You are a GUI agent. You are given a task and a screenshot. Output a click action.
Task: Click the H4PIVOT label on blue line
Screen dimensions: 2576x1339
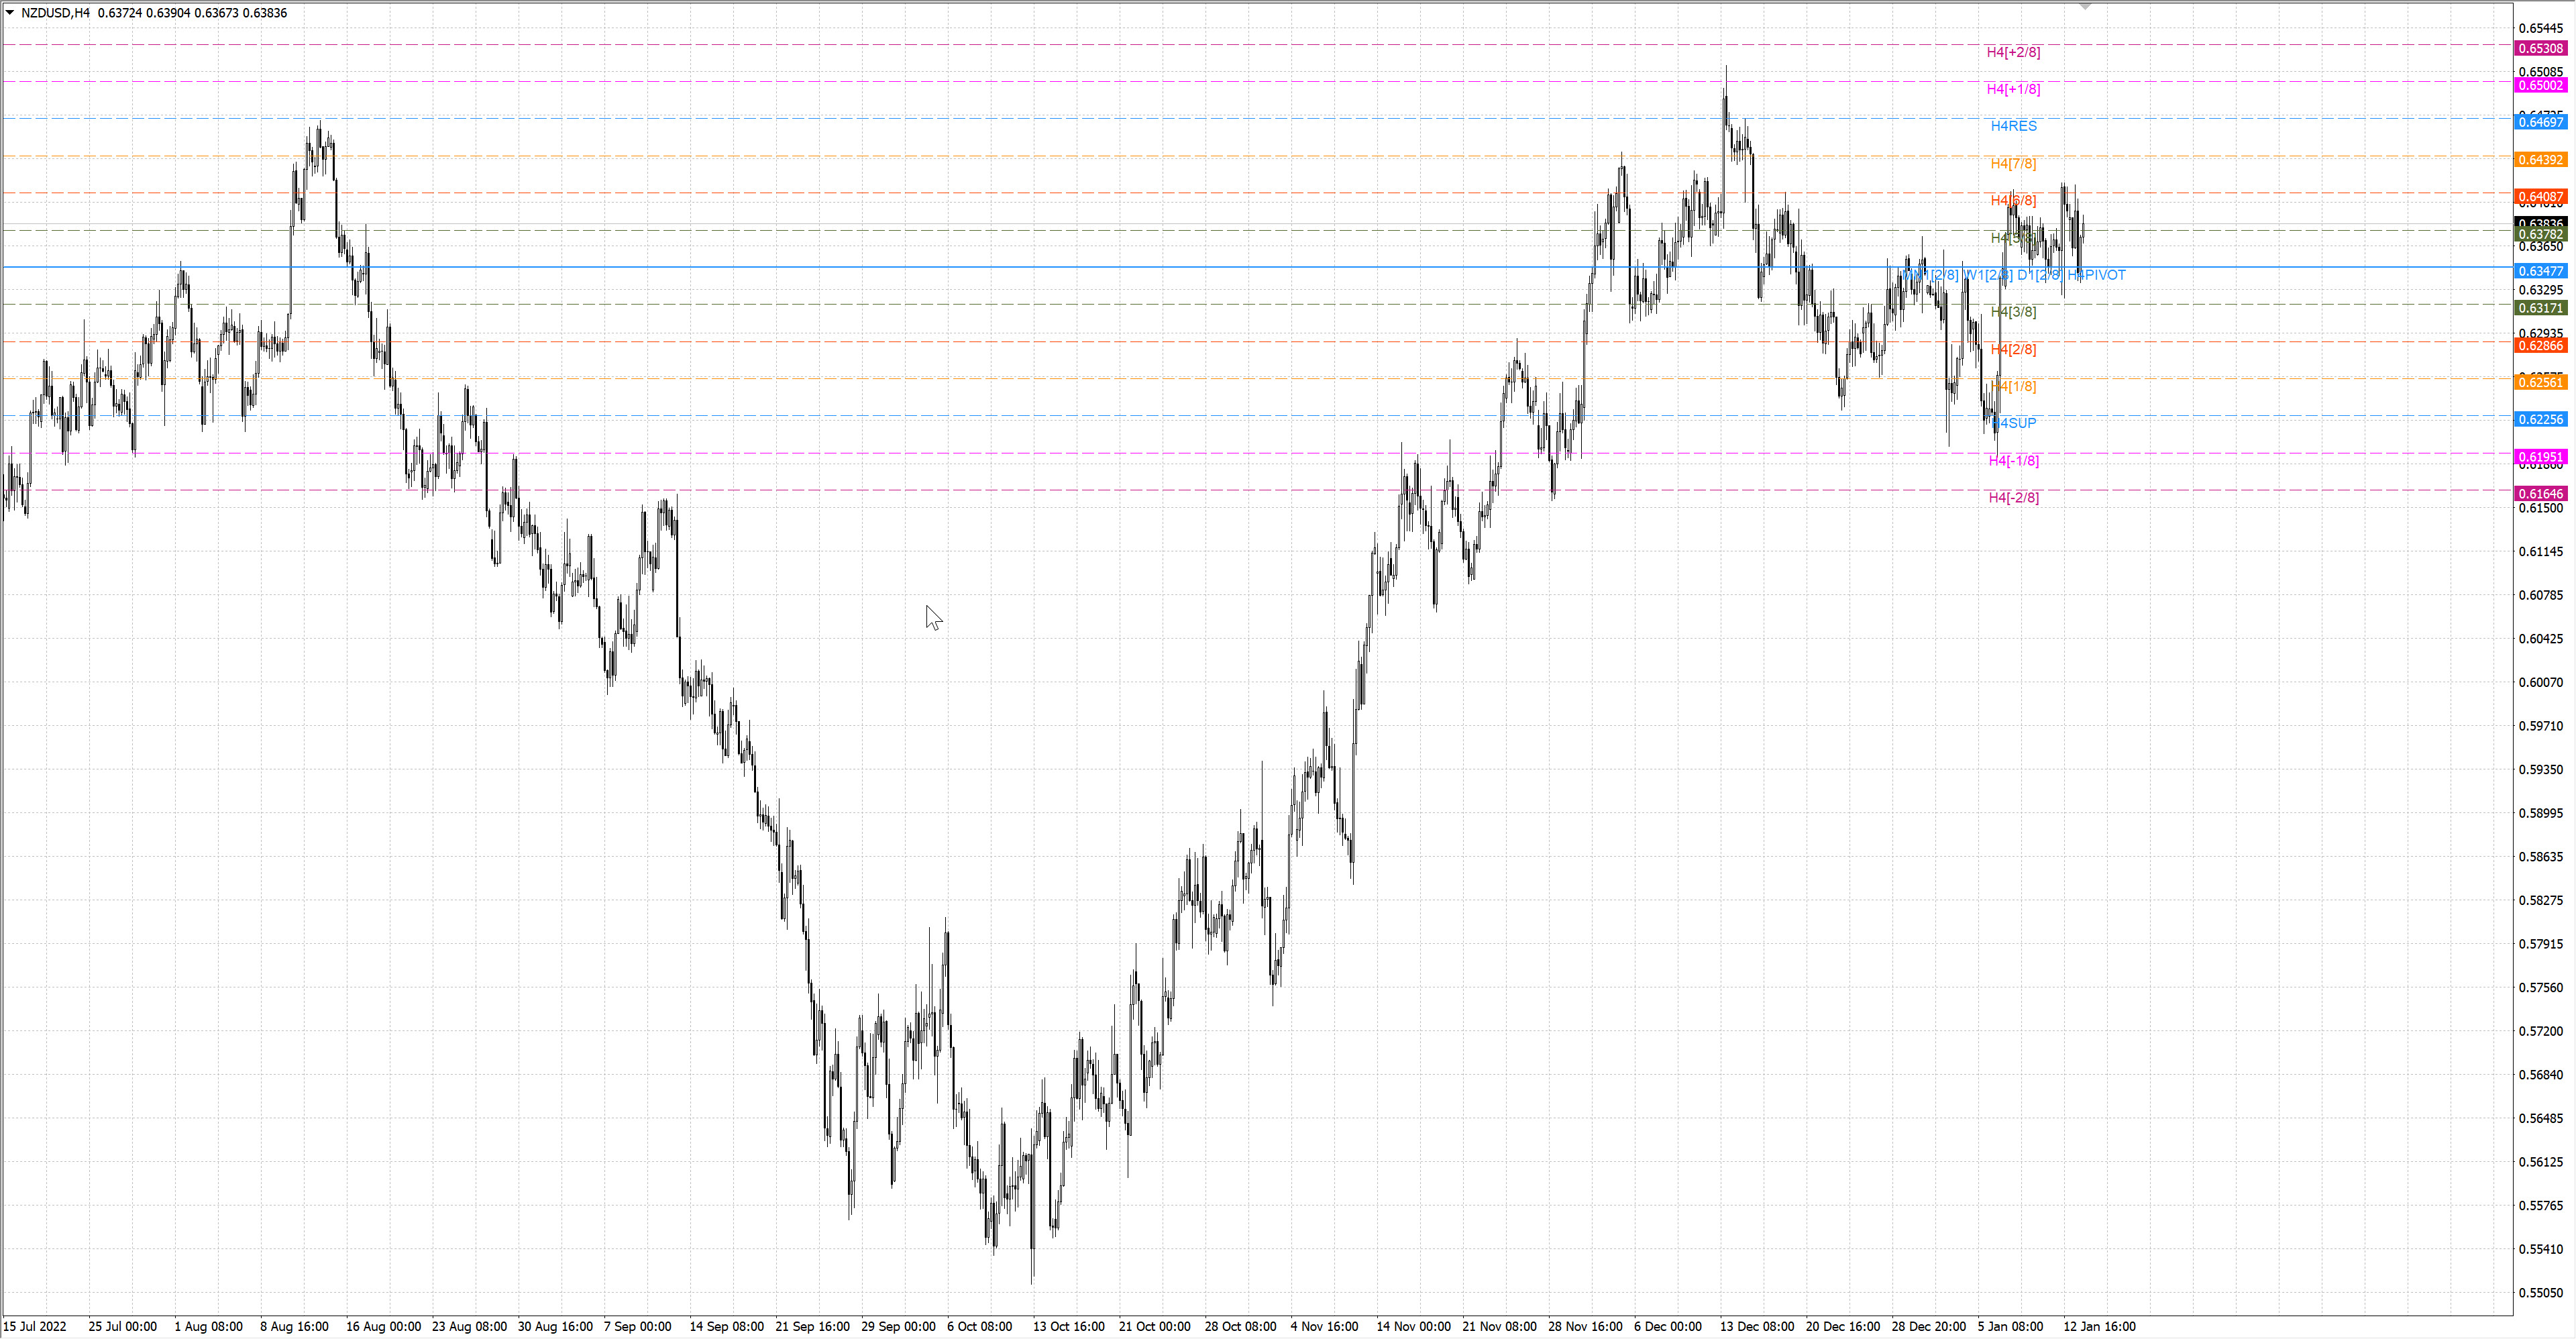[x=2097, y=275]
